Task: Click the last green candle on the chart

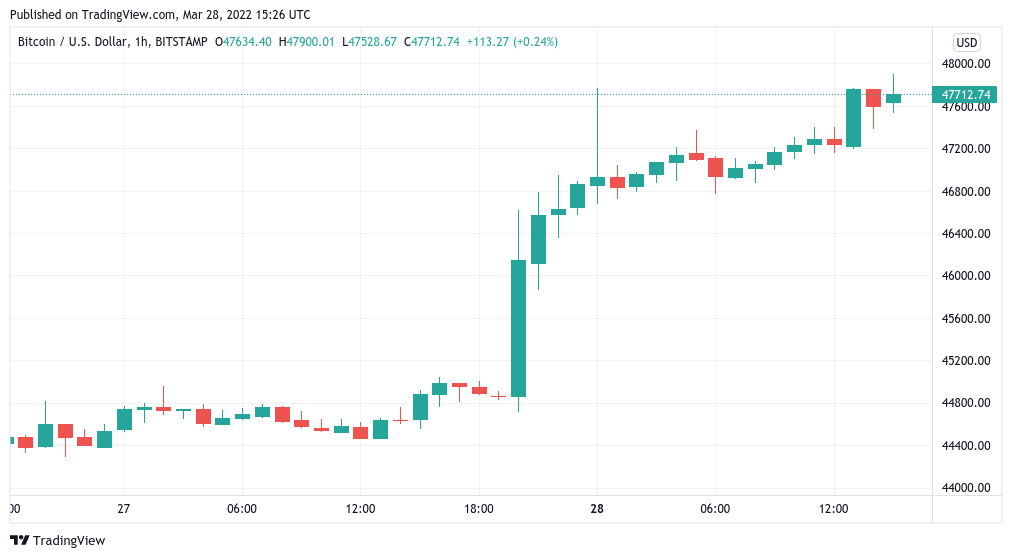Action: pyautogui.click(x=893, y=98)
